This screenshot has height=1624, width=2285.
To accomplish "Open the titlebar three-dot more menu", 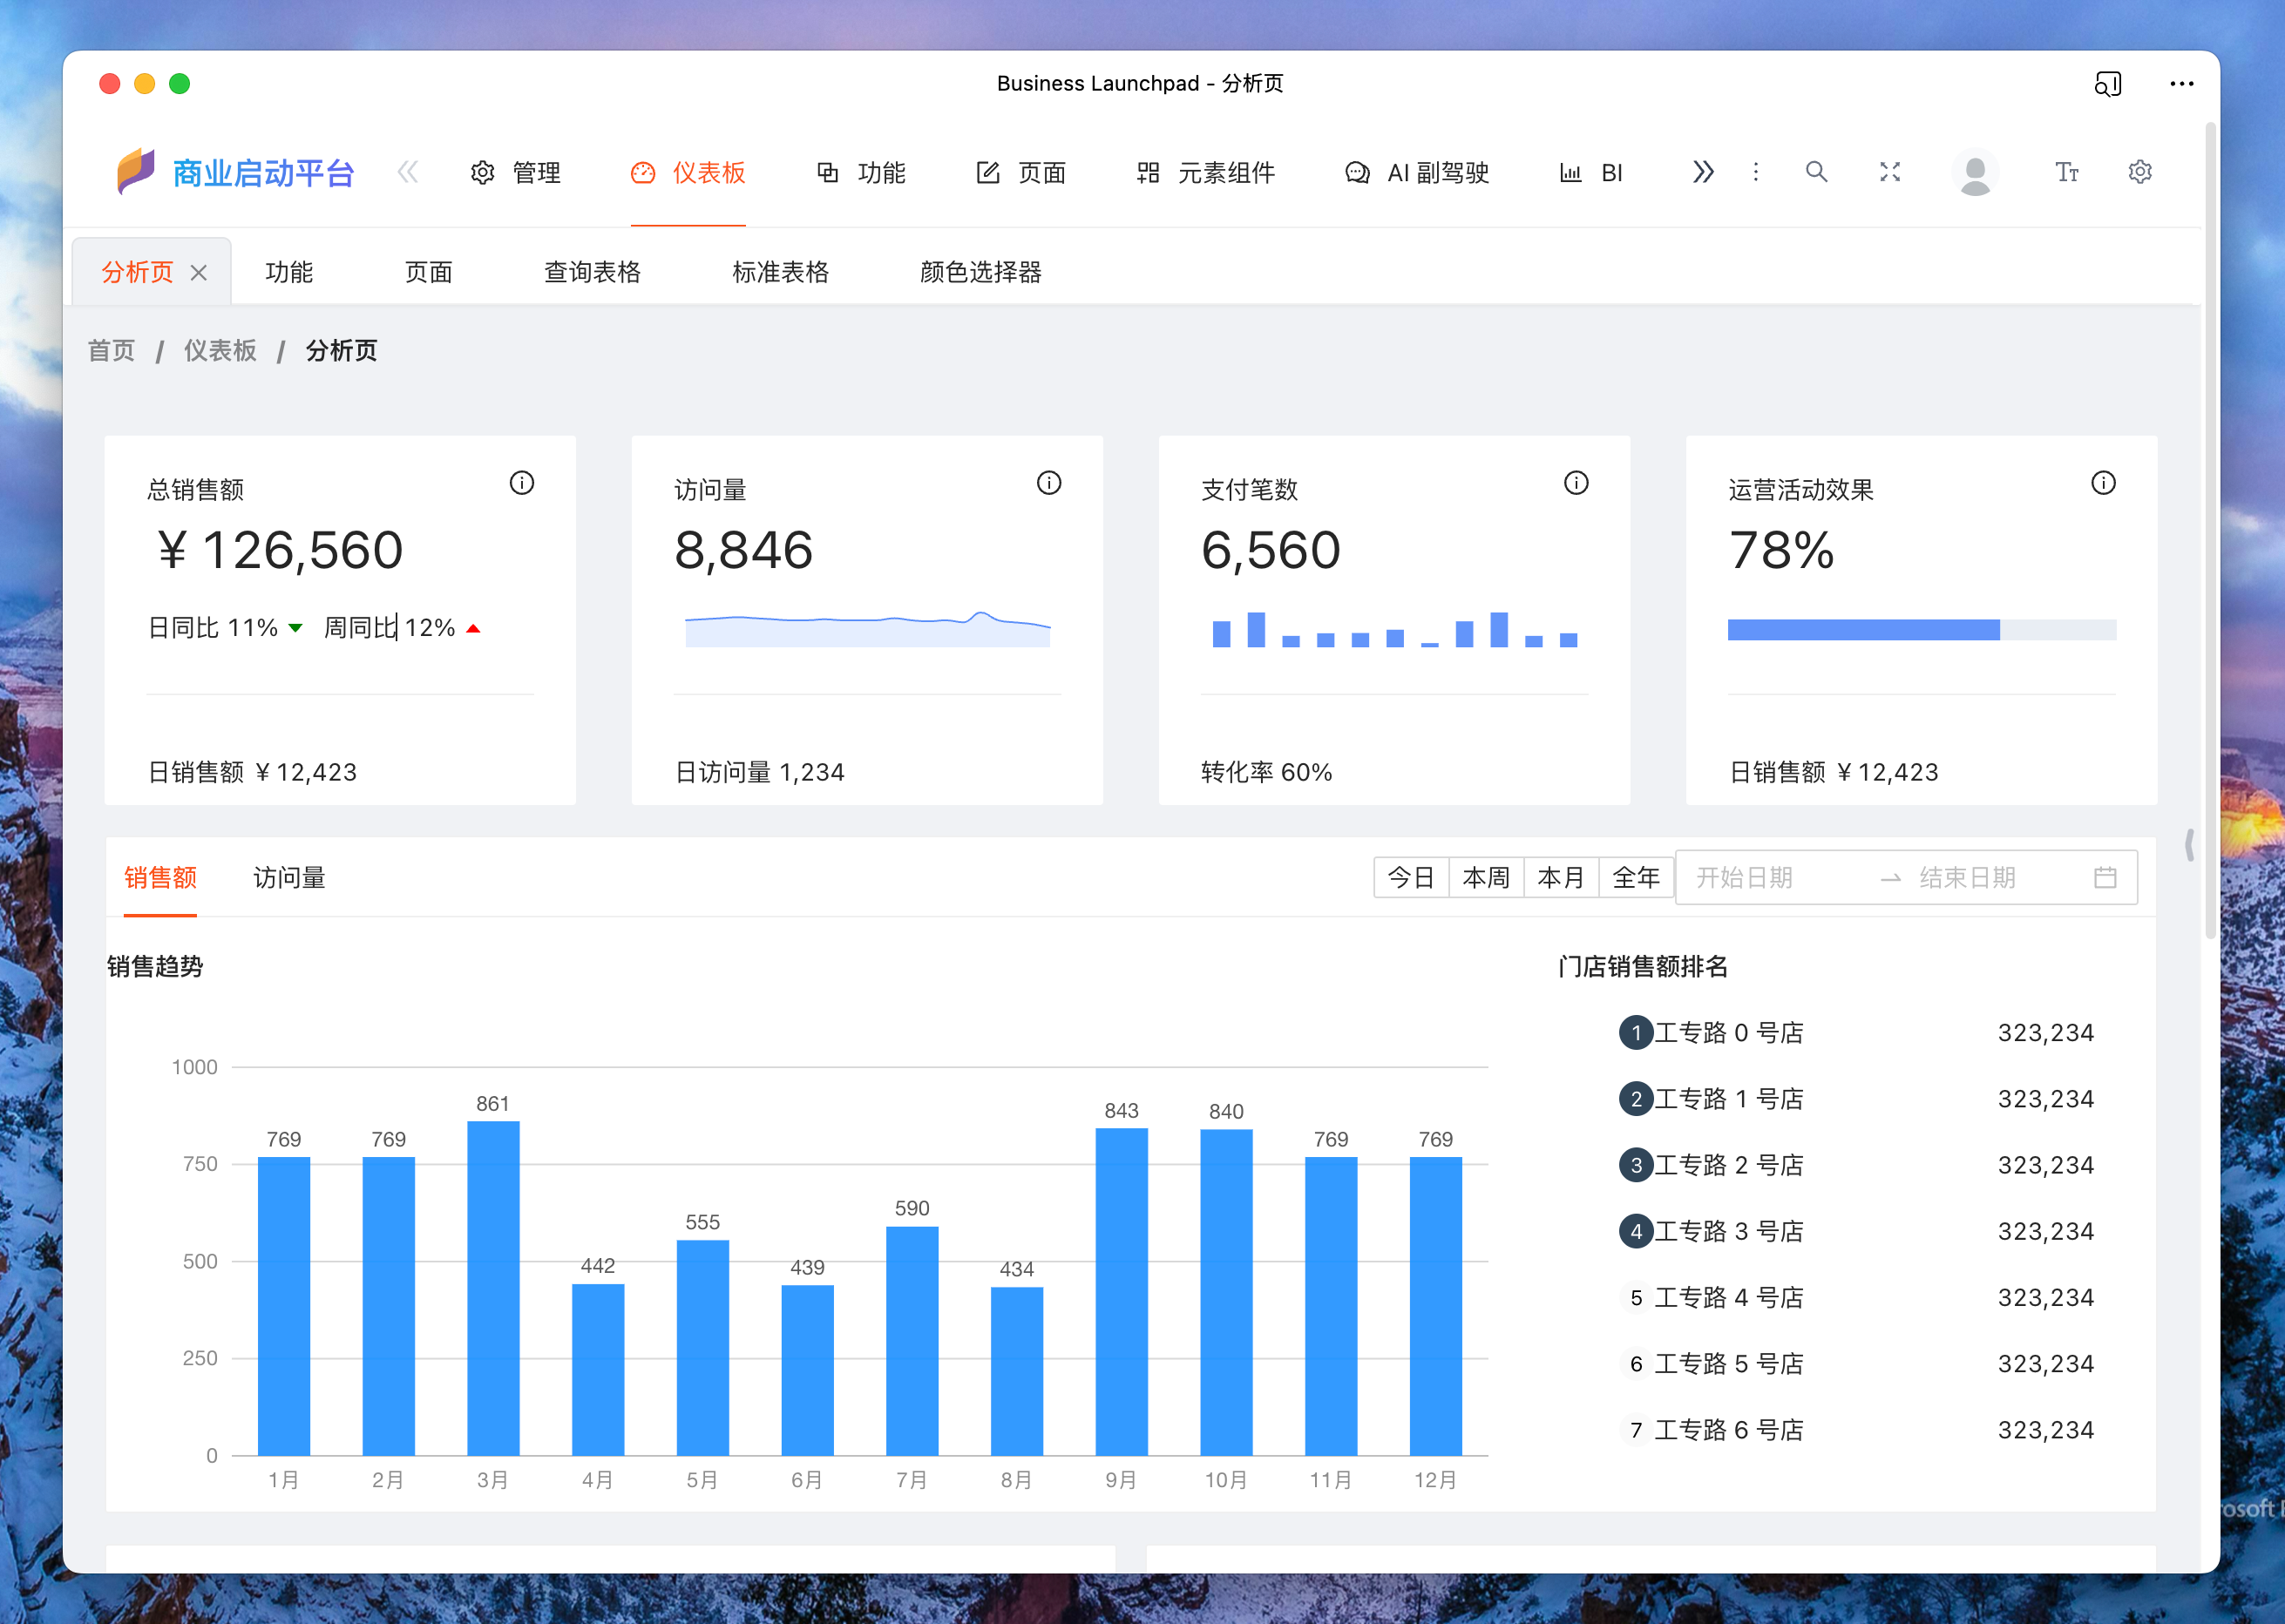I will click(x=2181, y=84).
